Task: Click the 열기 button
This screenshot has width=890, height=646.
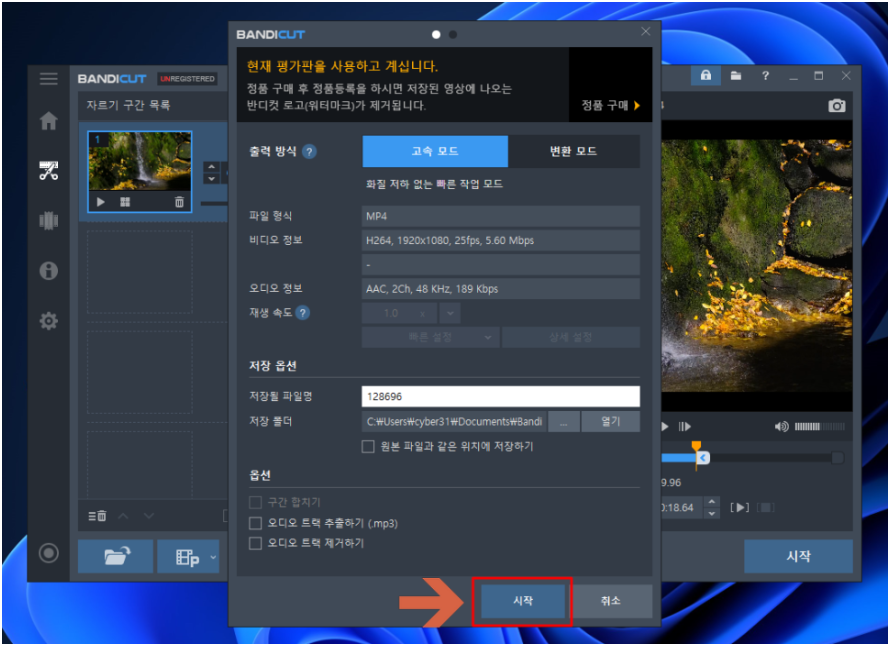Action: pos(611,422)
